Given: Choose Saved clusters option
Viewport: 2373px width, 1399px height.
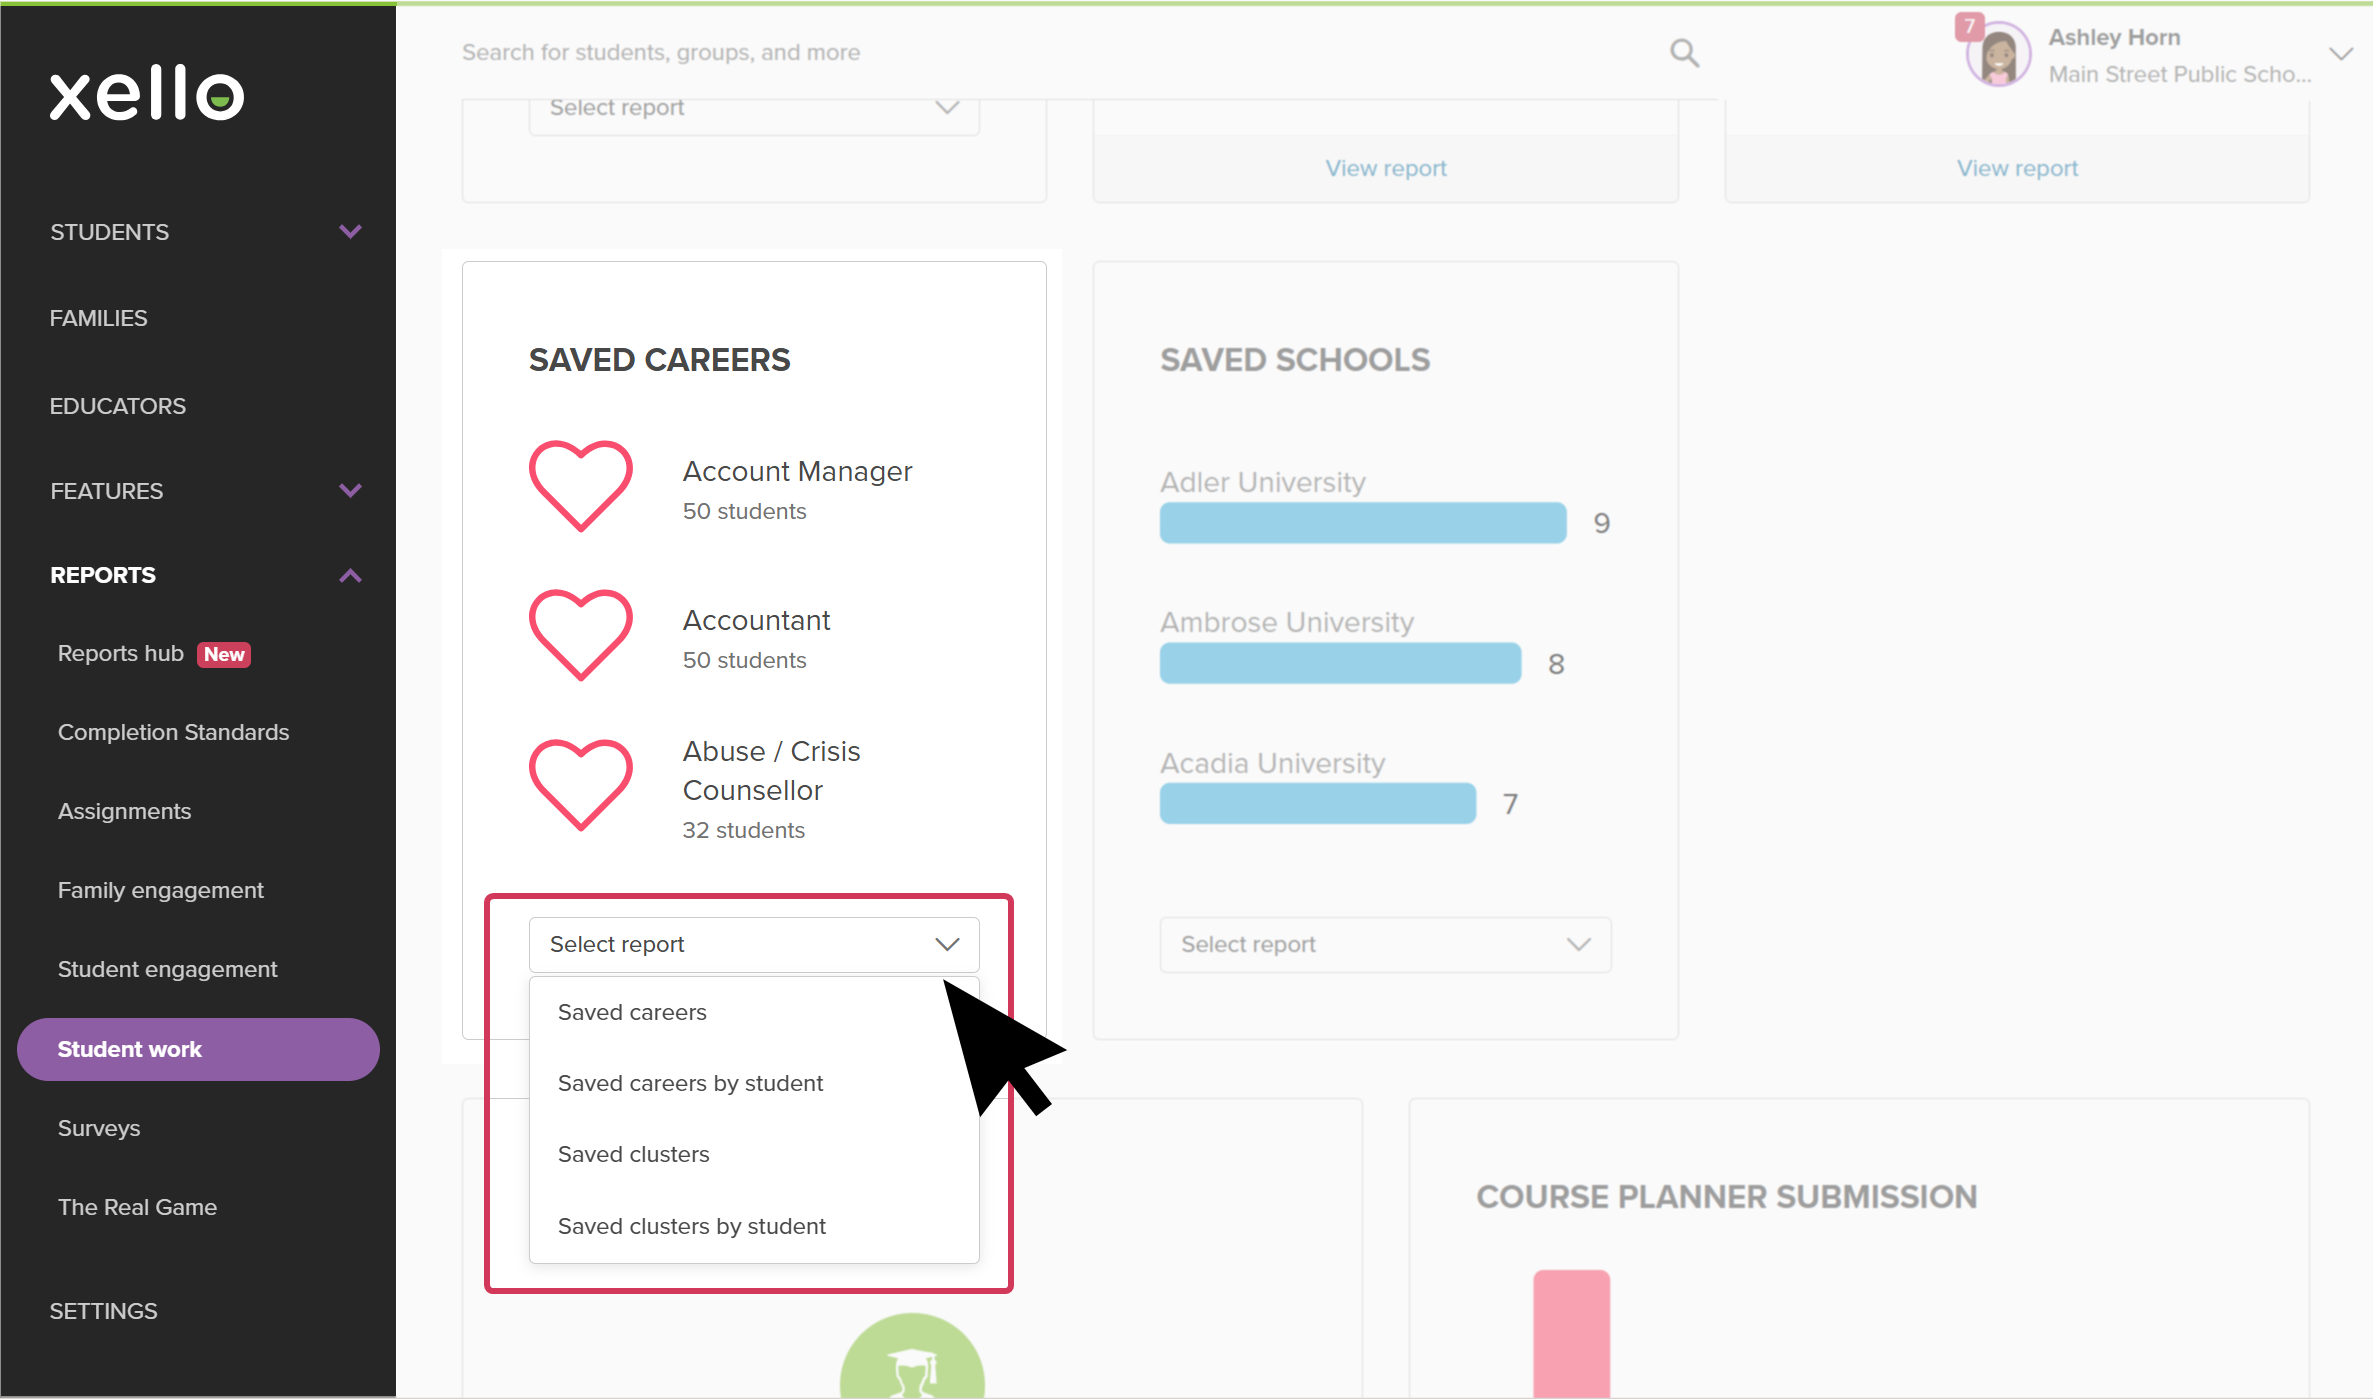Looking at the screenshot, I should pyautogui.click(x=633, y=1155).
